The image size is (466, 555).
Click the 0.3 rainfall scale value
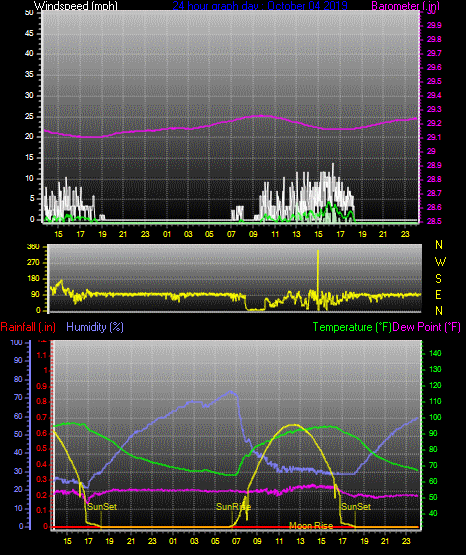[x=42, y=480]
